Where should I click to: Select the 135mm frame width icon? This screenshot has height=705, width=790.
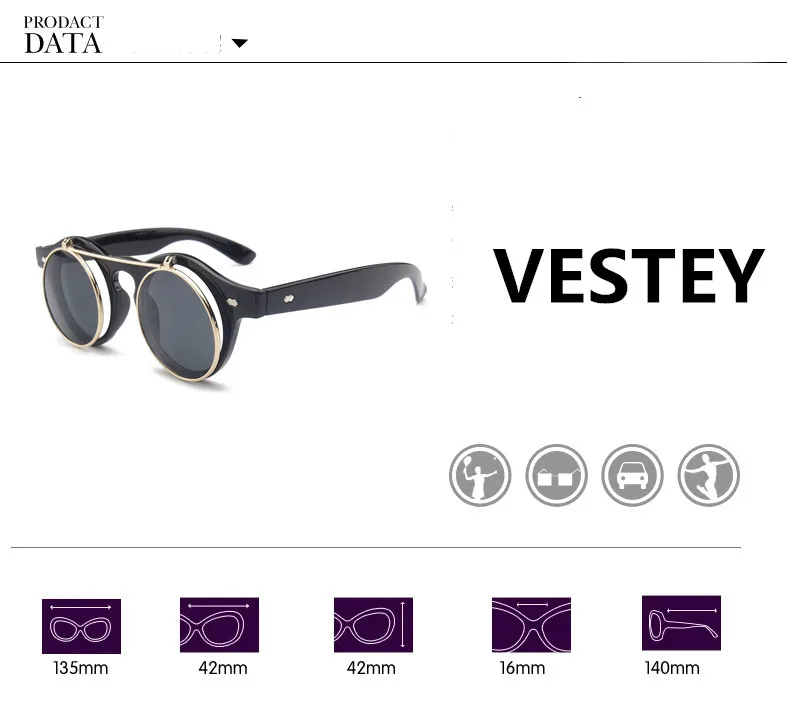(81, 626)
